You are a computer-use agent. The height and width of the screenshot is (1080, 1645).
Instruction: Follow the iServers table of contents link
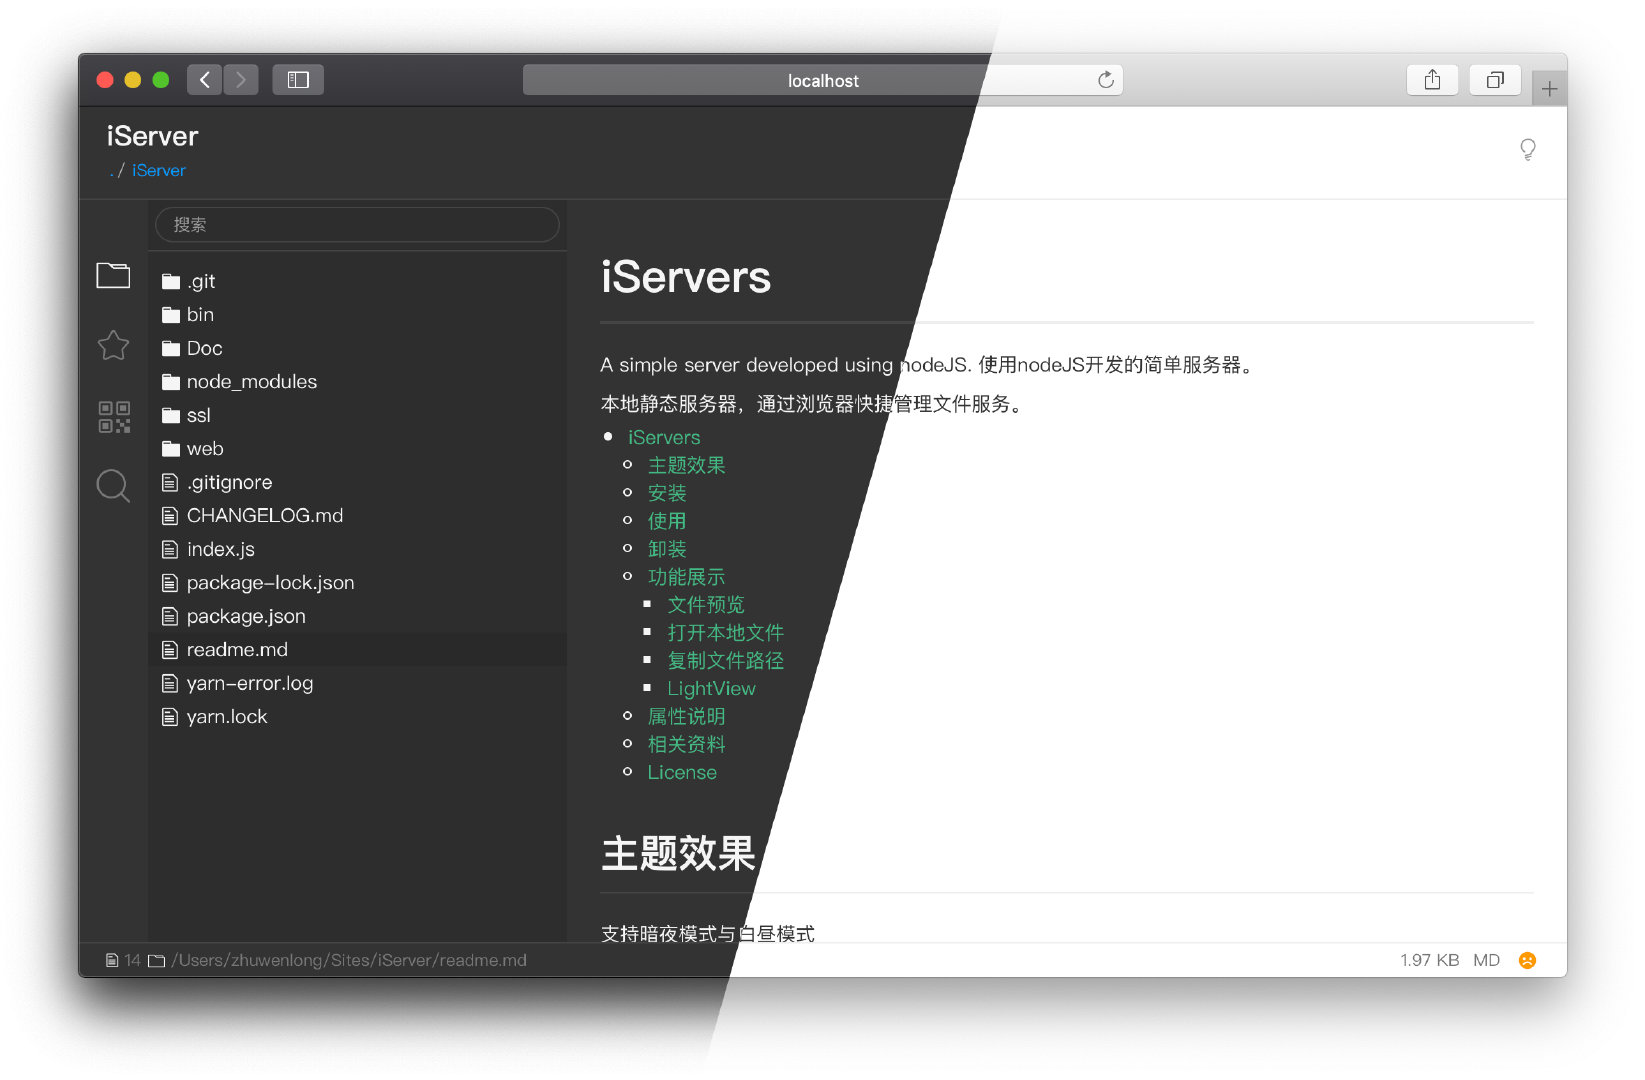(664, 437)
